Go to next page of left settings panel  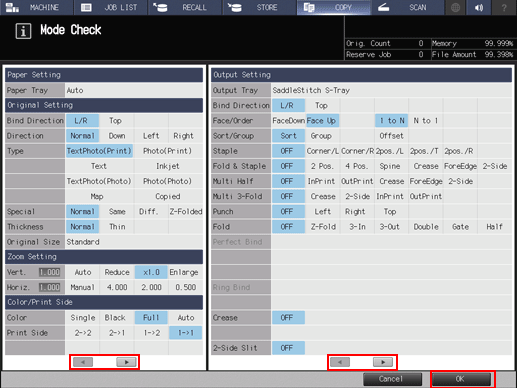(126, 362)
